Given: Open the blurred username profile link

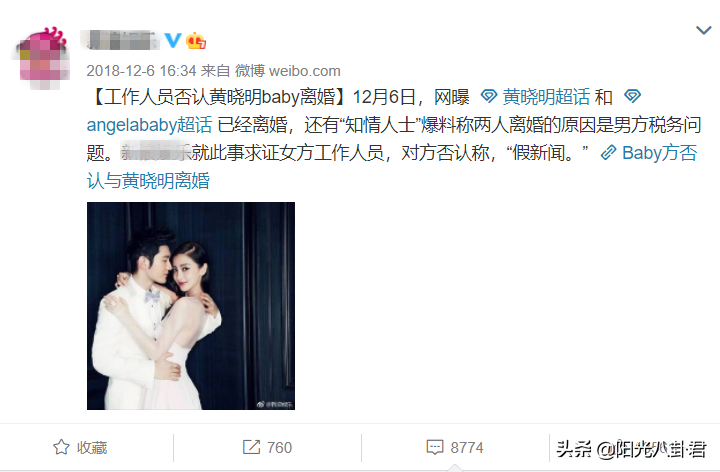Looking at the screenshot, I should coord(120,40).
